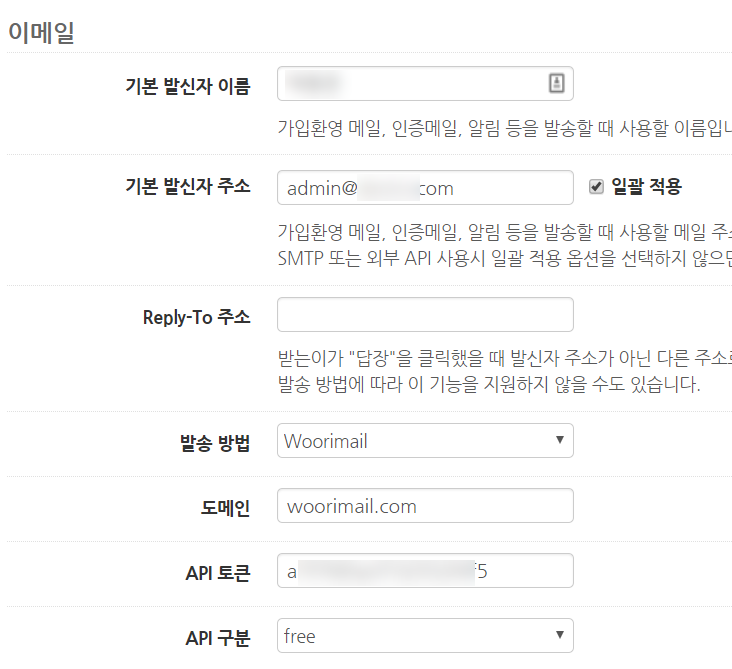
Task: Click the 기본 발신자 이름 label
Action: [188, 86]
